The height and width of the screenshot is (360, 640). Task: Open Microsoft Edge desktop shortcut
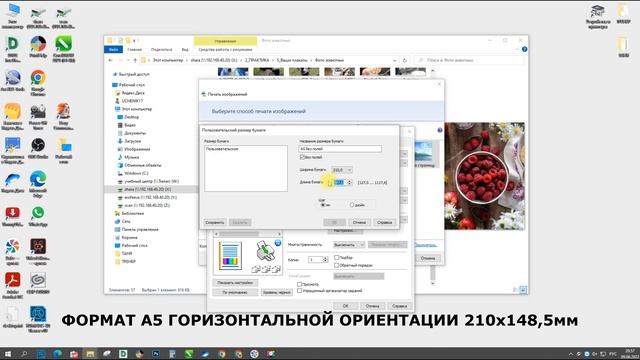(x=38, y=184)
